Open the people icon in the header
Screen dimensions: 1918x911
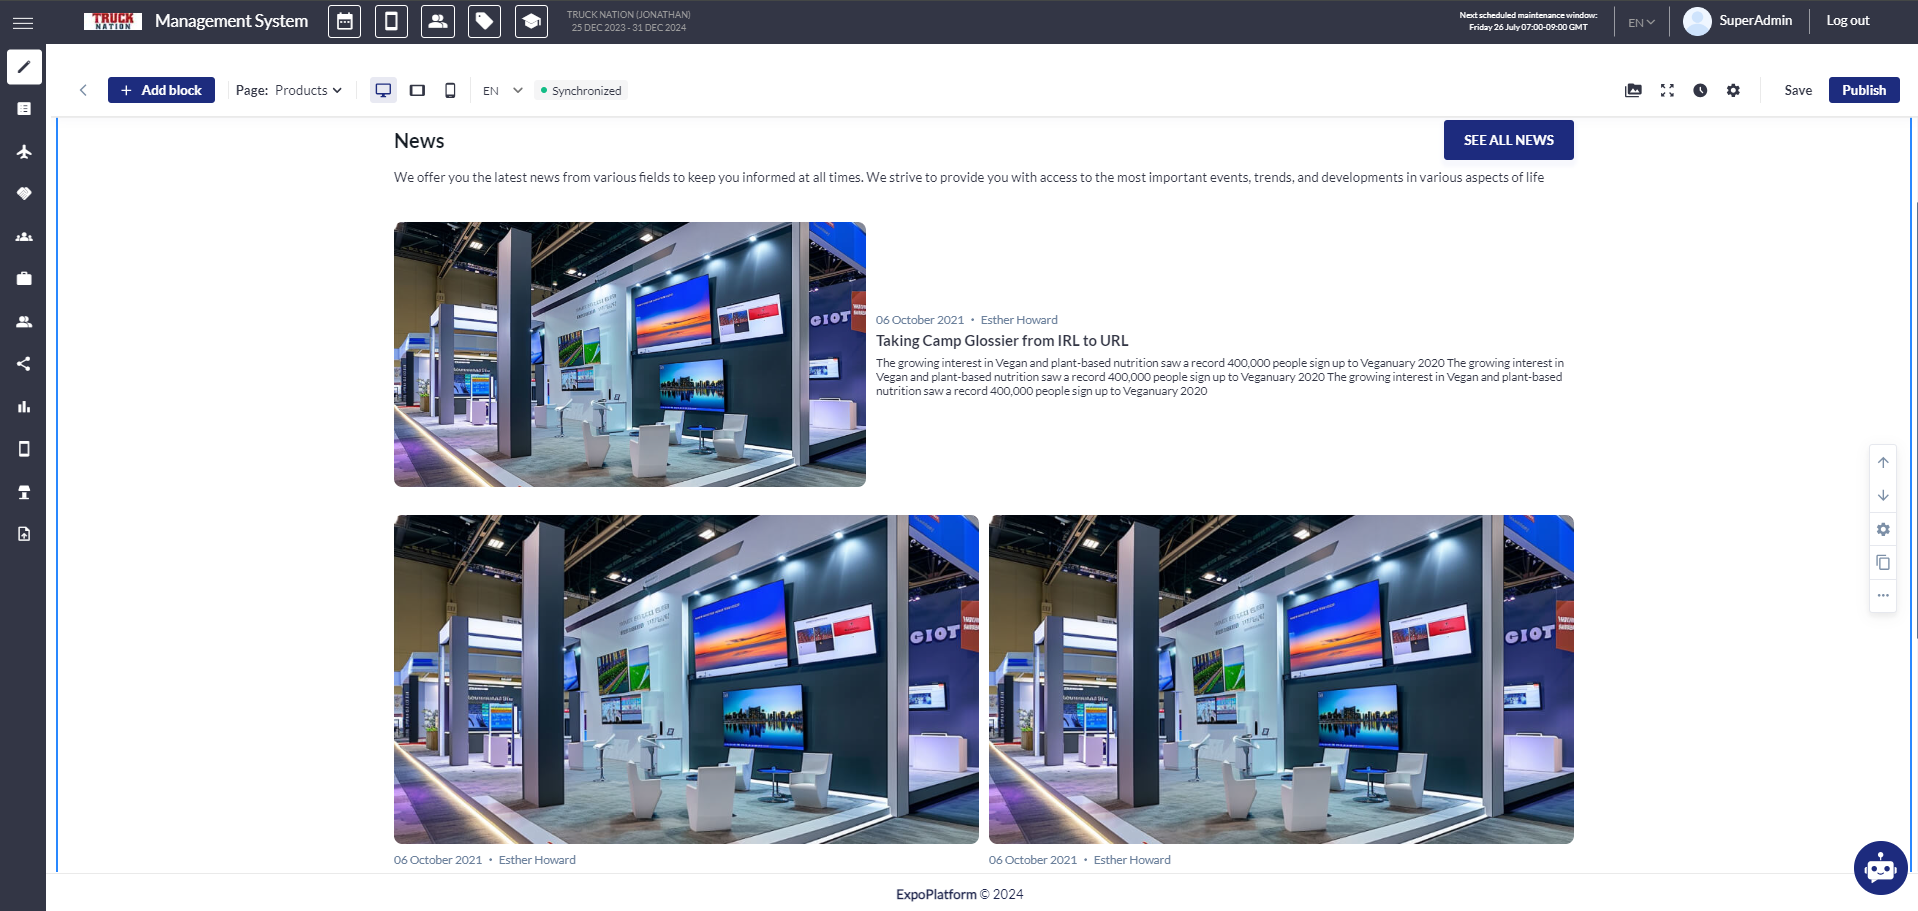pos(438,21)
